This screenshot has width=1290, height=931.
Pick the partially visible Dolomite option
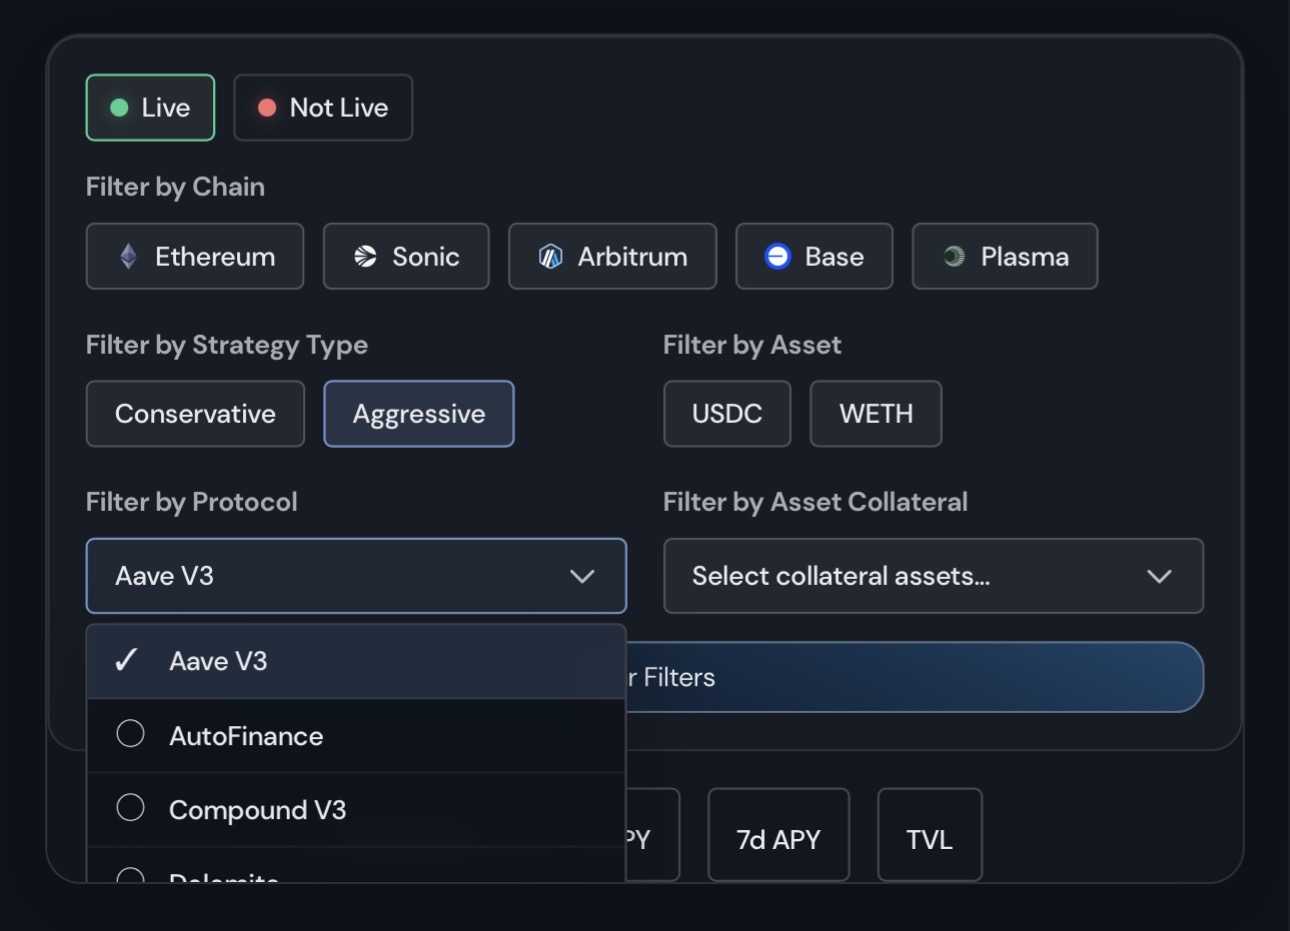click(224, 874)
